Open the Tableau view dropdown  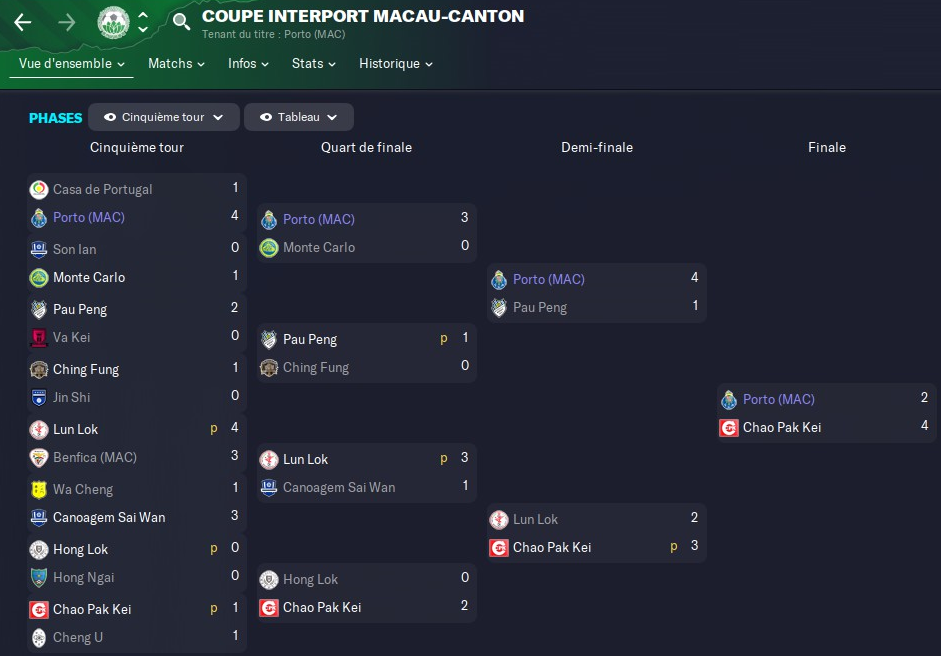[x=332, y=117]
